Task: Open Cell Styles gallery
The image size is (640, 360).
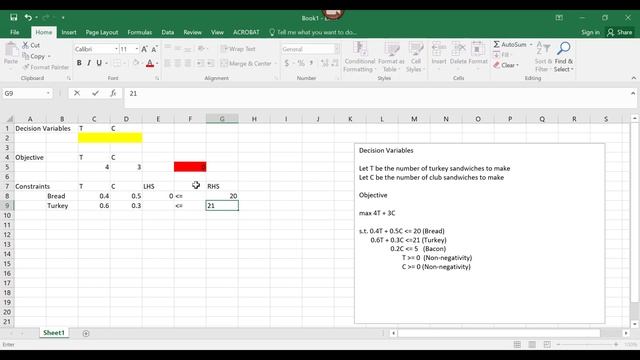Action: tap(416, 57)
